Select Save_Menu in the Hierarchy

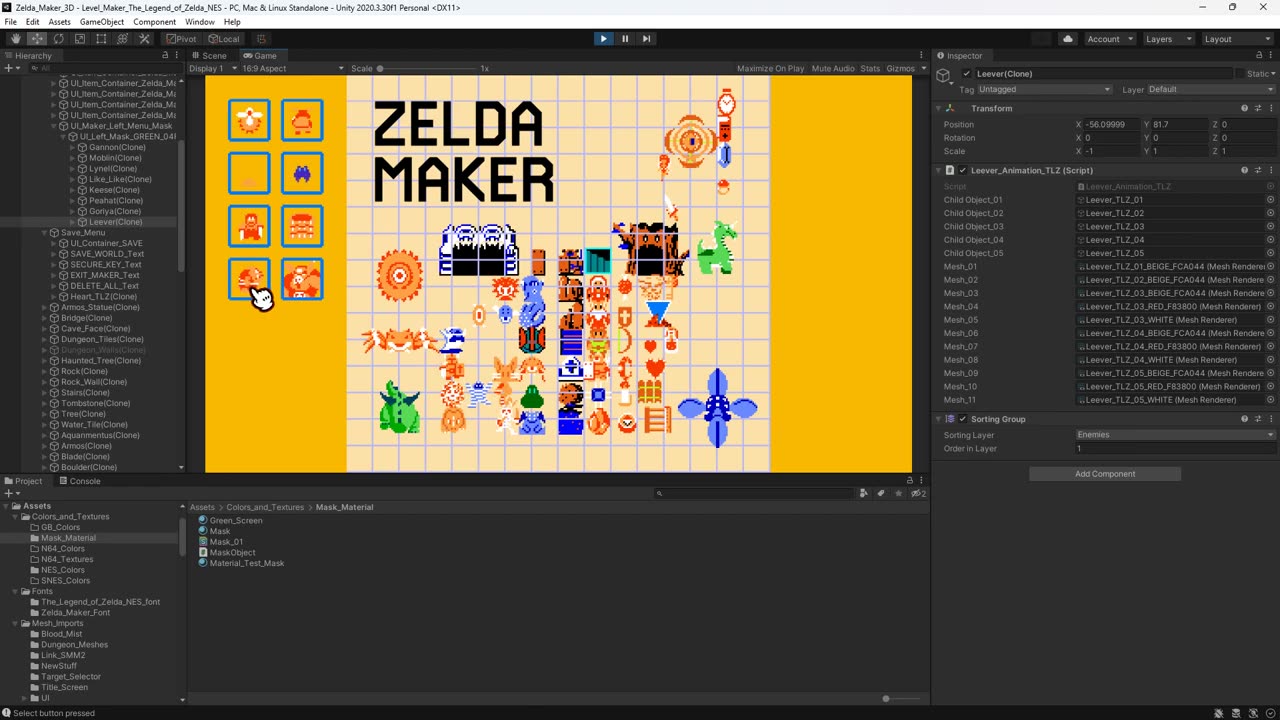[83, 233]
